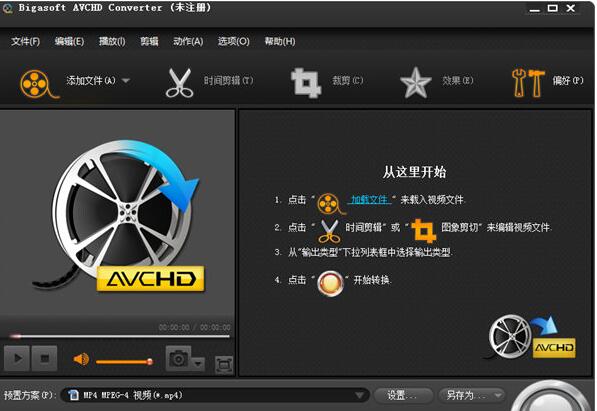Open the 动作(A) menu
Screen dimensions: 597x411
[188, 41]
